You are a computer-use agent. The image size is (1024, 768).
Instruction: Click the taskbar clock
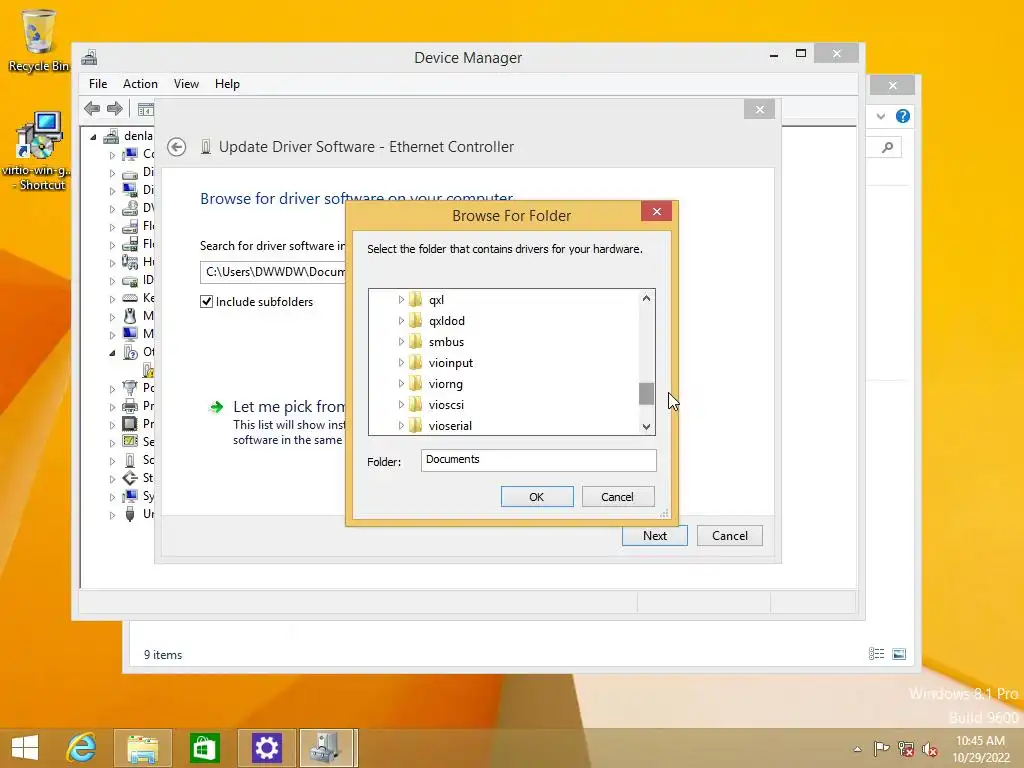click(x=981, y=748)
